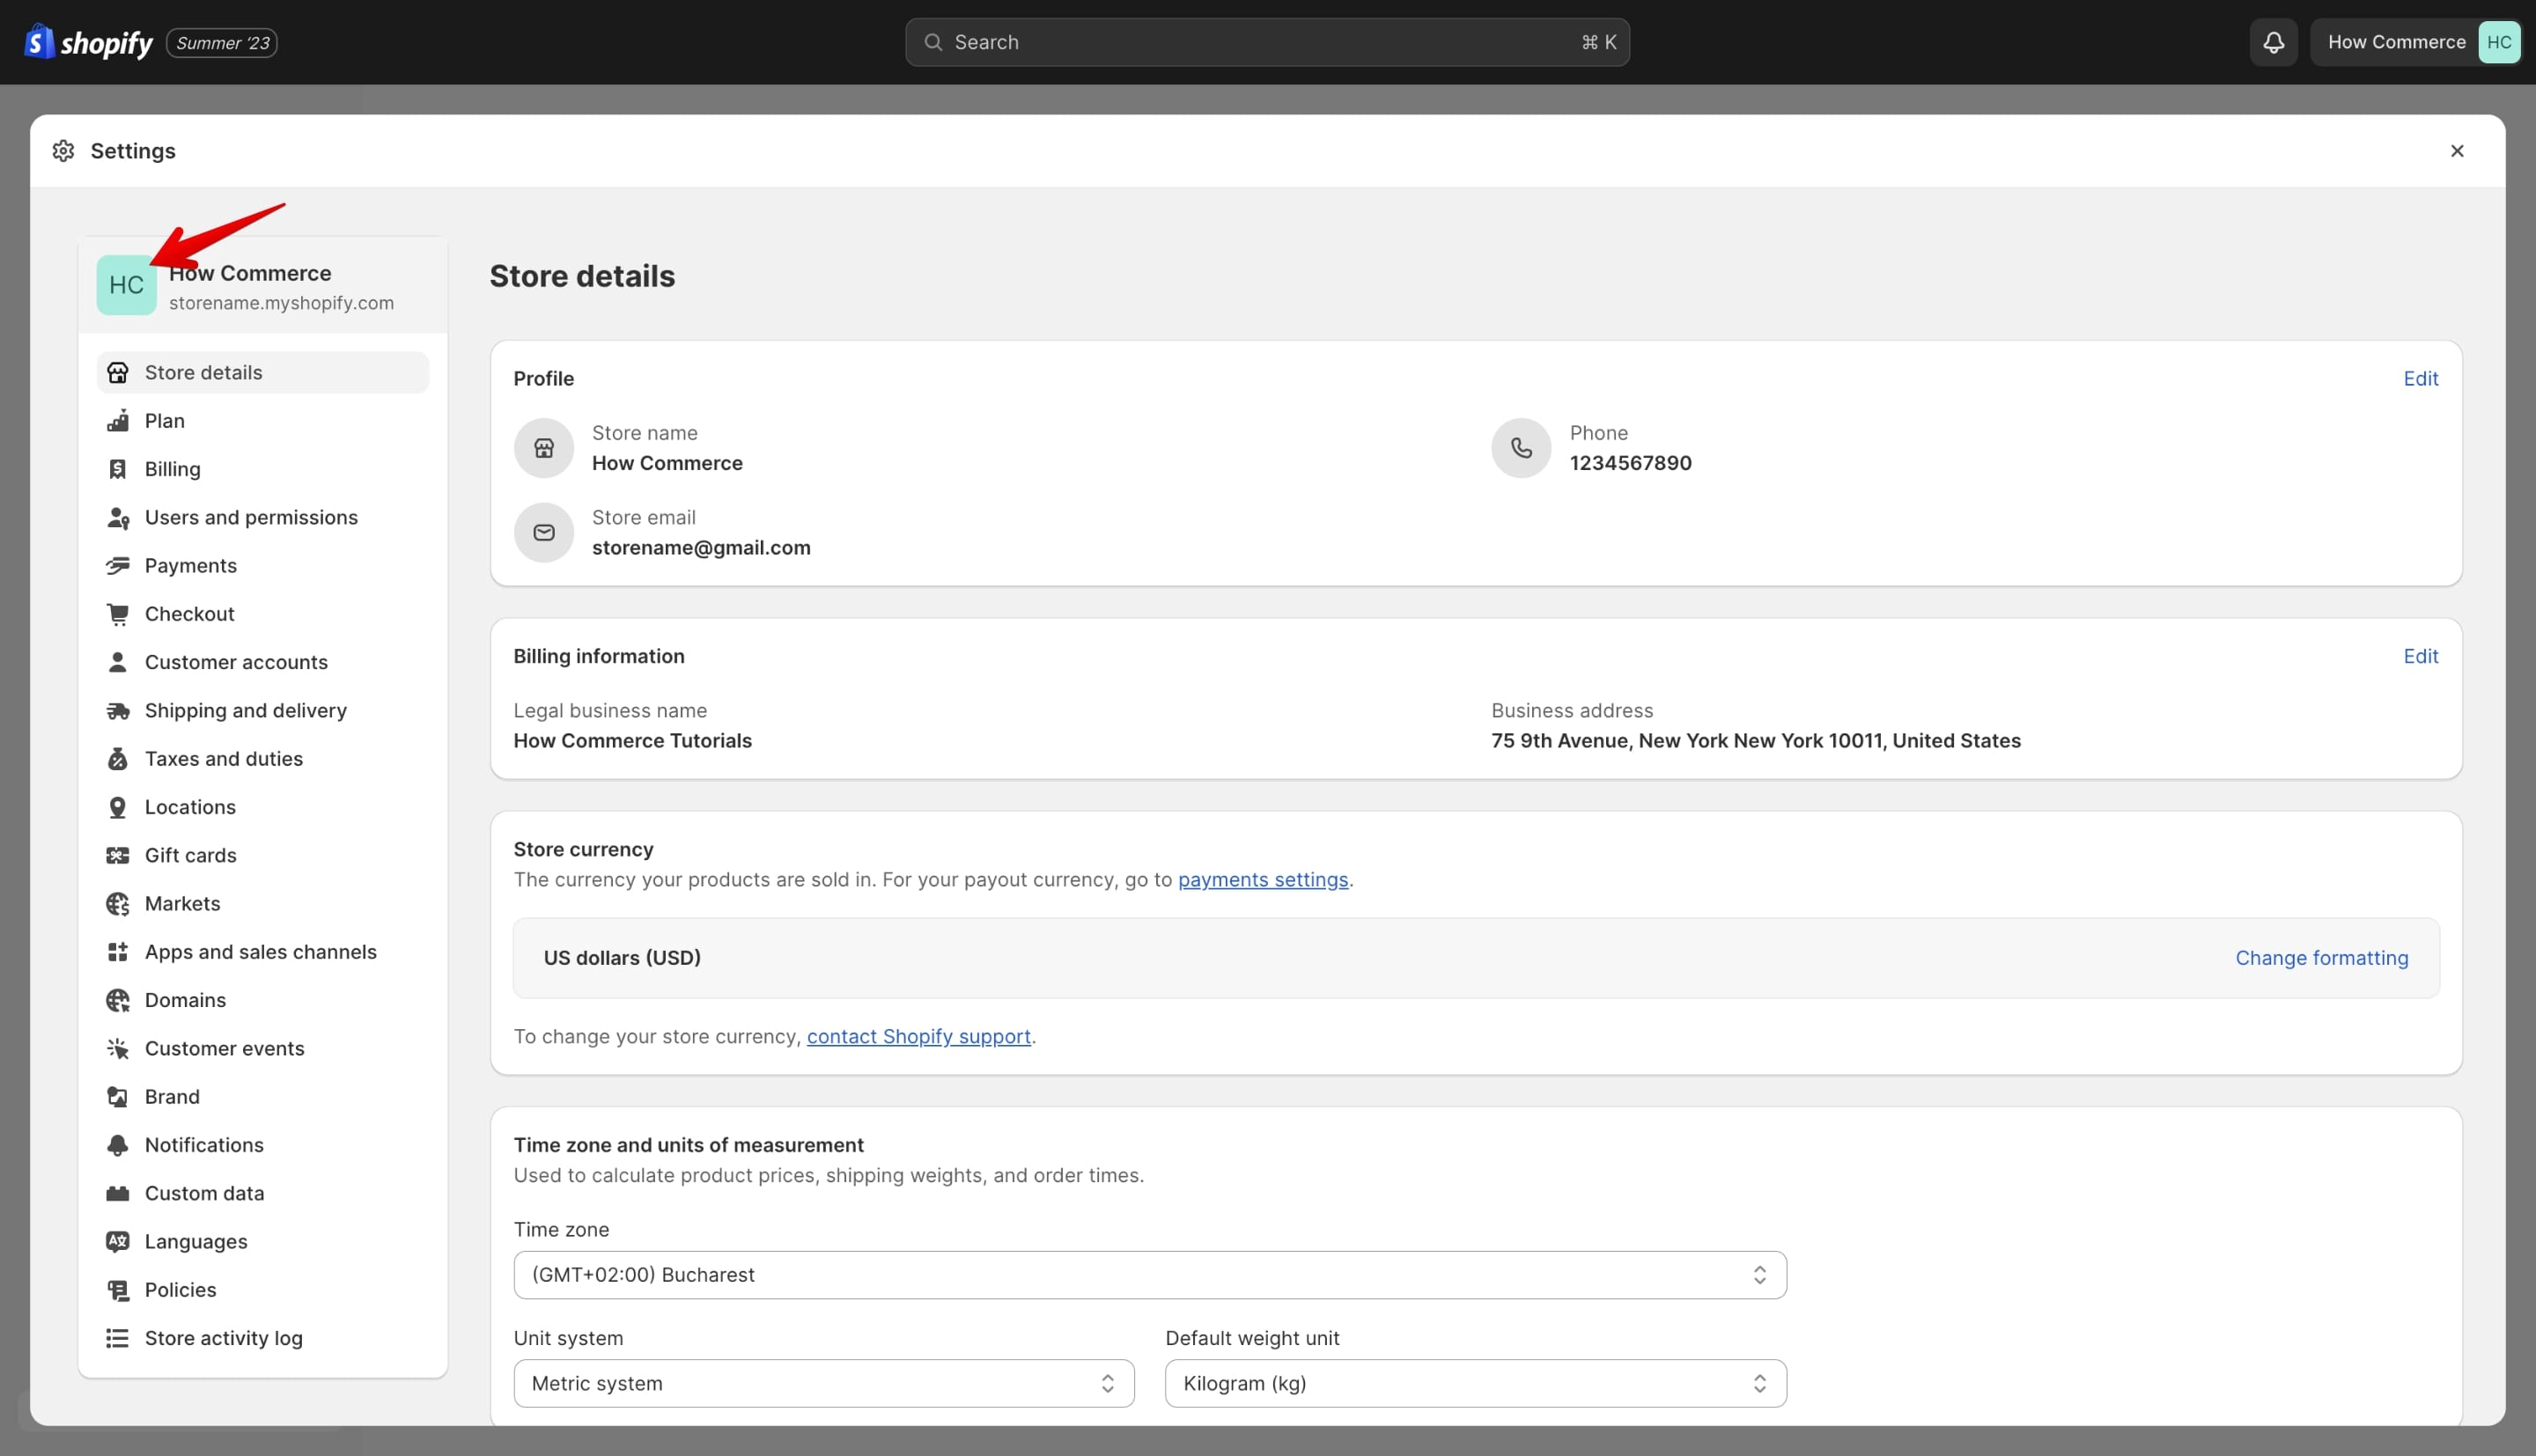2536x1456 pixels.
Task: Click the Domains globe icon
Action: pyautogui.click(x=118, y=1000)
